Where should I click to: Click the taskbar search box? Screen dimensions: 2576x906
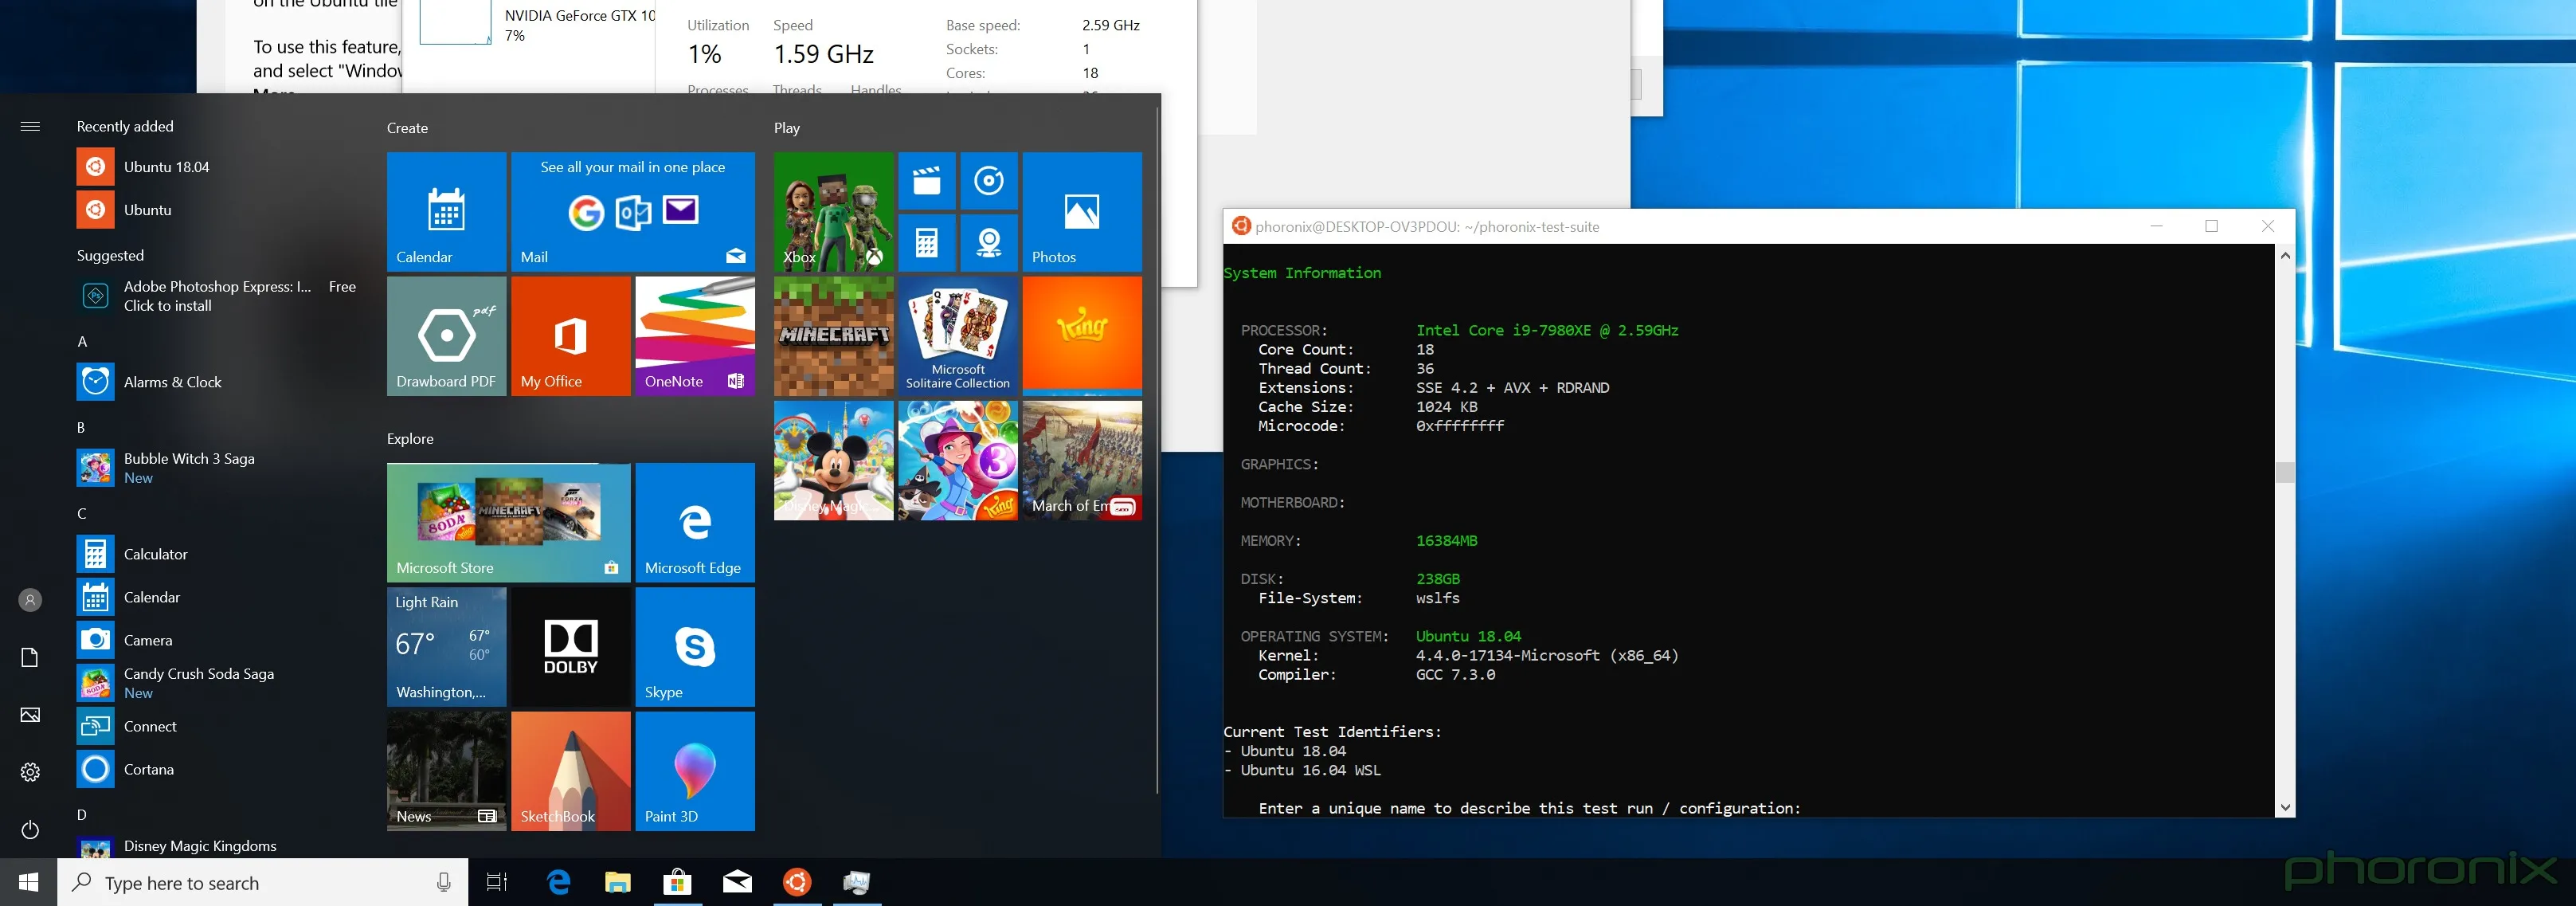point(262,882)
